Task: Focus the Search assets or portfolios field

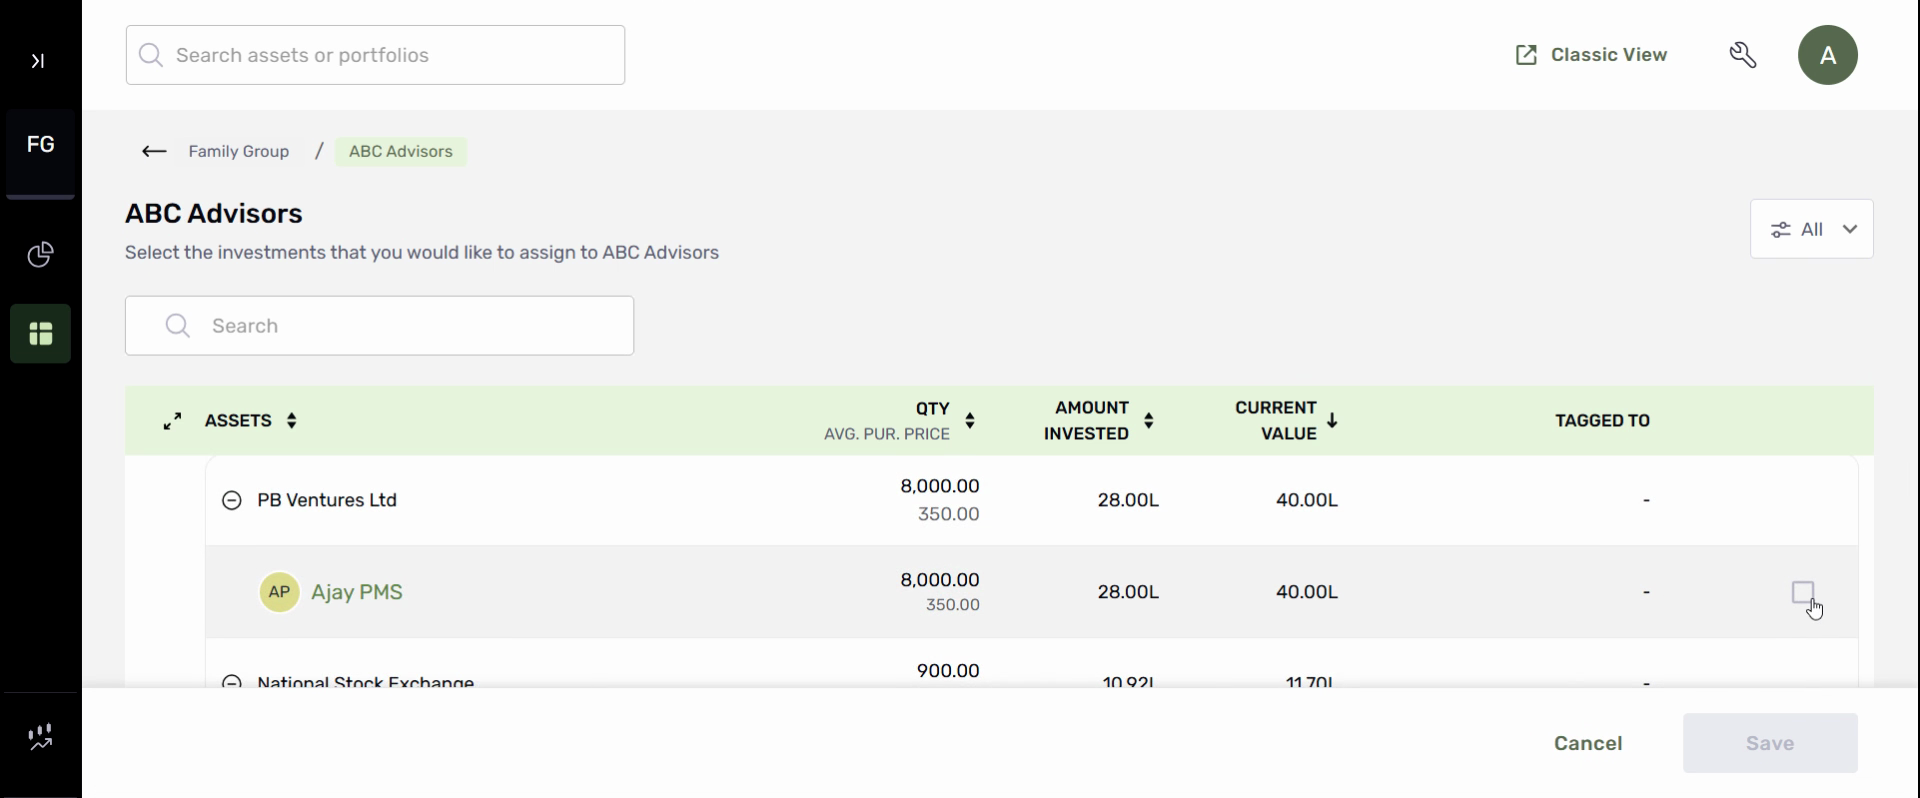Action: pos(375,55)
